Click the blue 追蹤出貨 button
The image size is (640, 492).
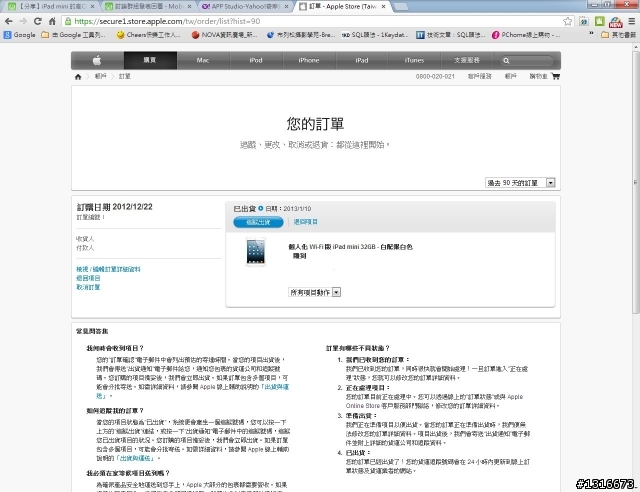point(258,222)
